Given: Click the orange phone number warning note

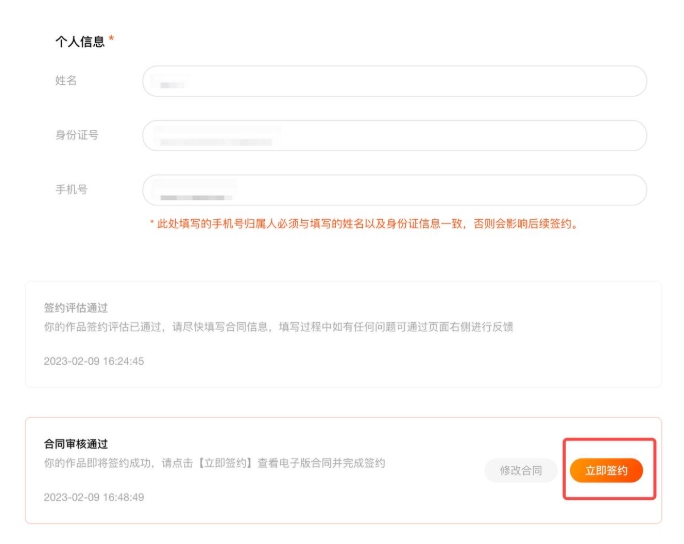Looking at the screenshot, I should 364,224.
